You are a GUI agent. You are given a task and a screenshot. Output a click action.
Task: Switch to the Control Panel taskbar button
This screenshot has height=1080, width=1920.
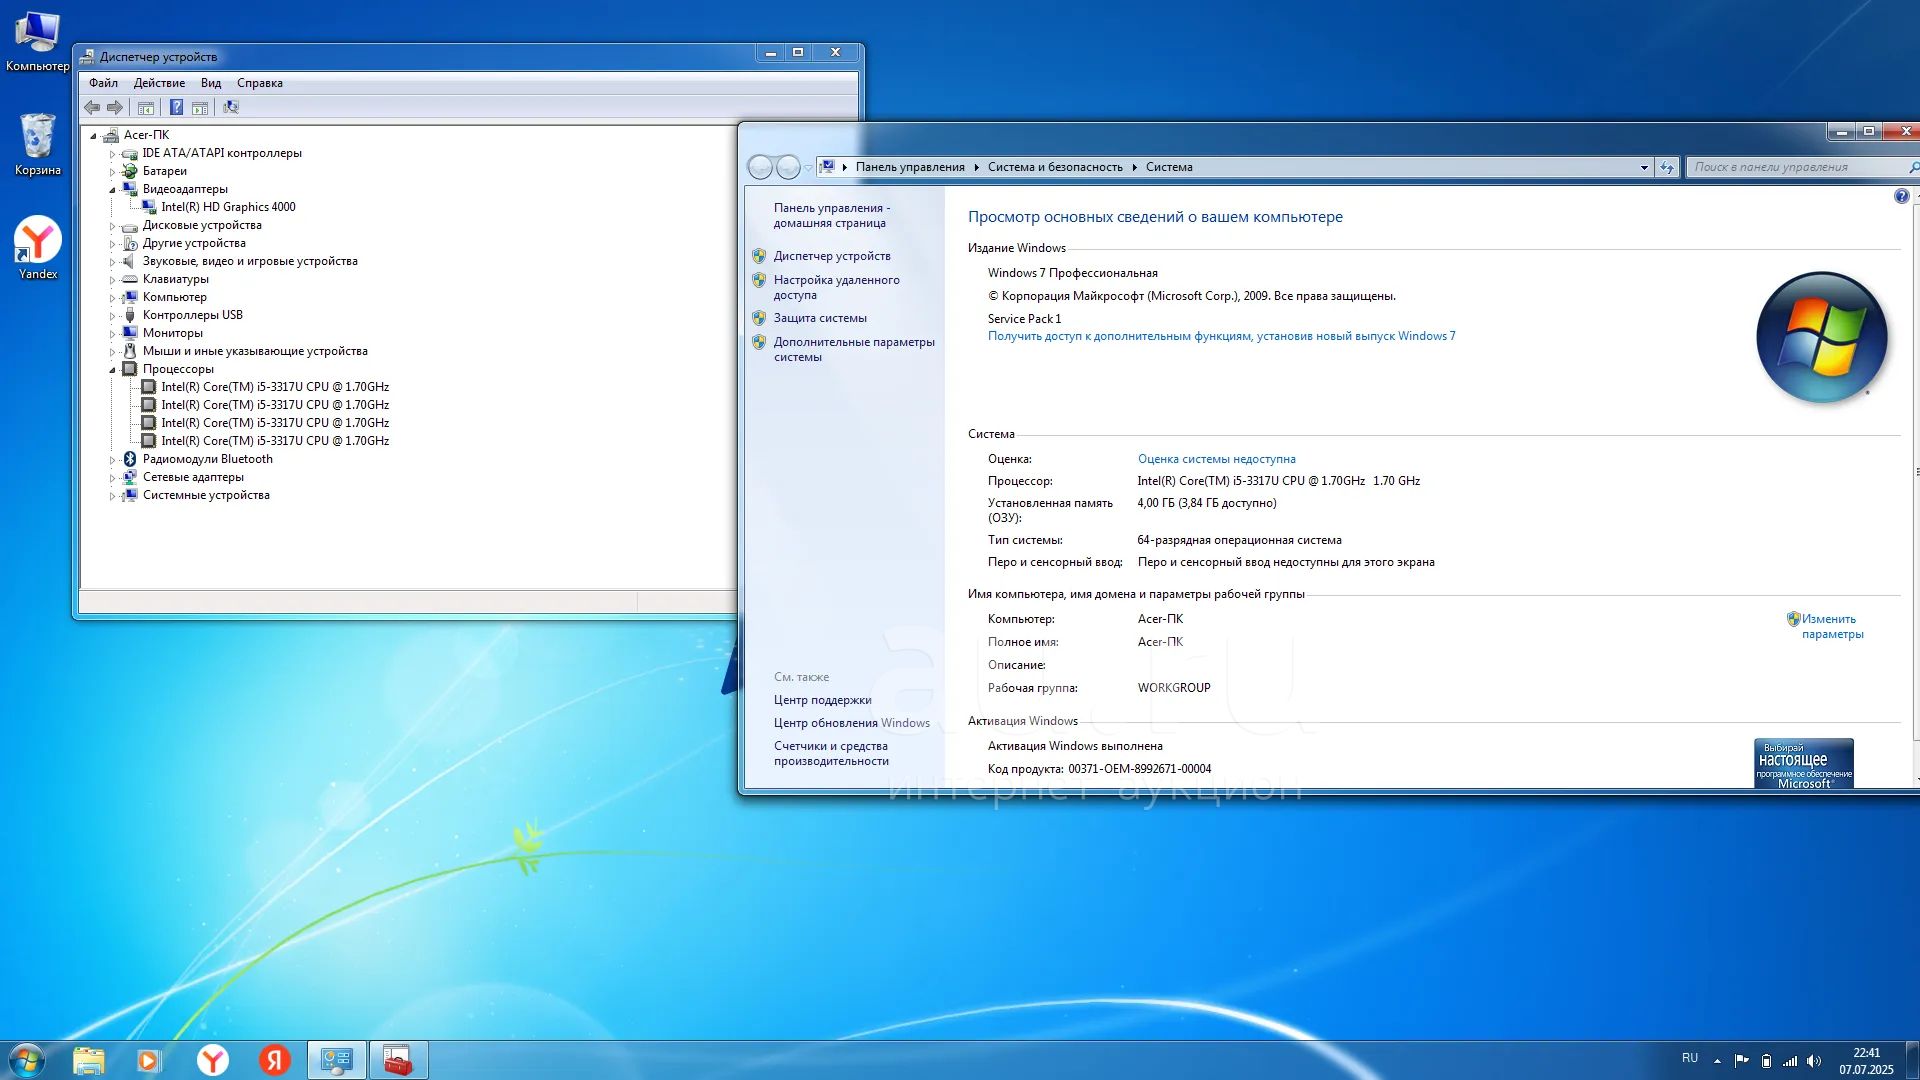(x=336, y=1060)
